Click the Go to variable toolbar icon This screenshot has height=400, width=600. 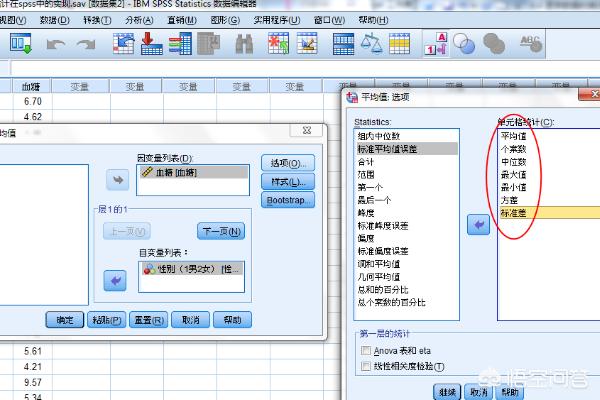[152, 44]
